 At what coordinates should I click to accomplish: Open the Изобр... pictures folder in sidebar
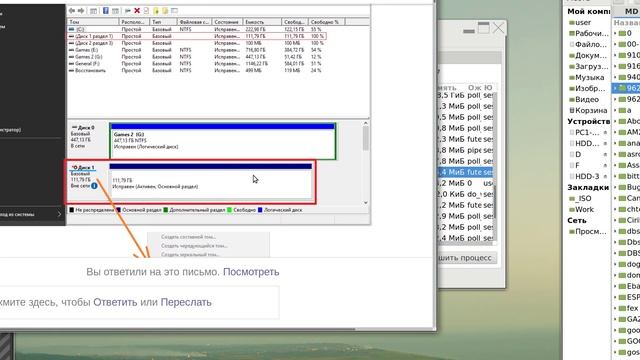[x=588, y=89]
